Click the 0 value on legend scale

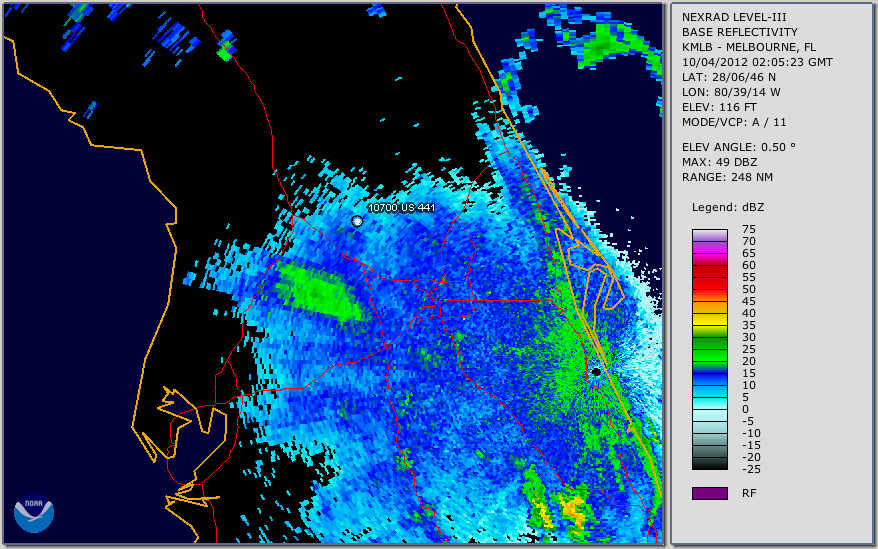pyautogui.click(x=745, y=409)
